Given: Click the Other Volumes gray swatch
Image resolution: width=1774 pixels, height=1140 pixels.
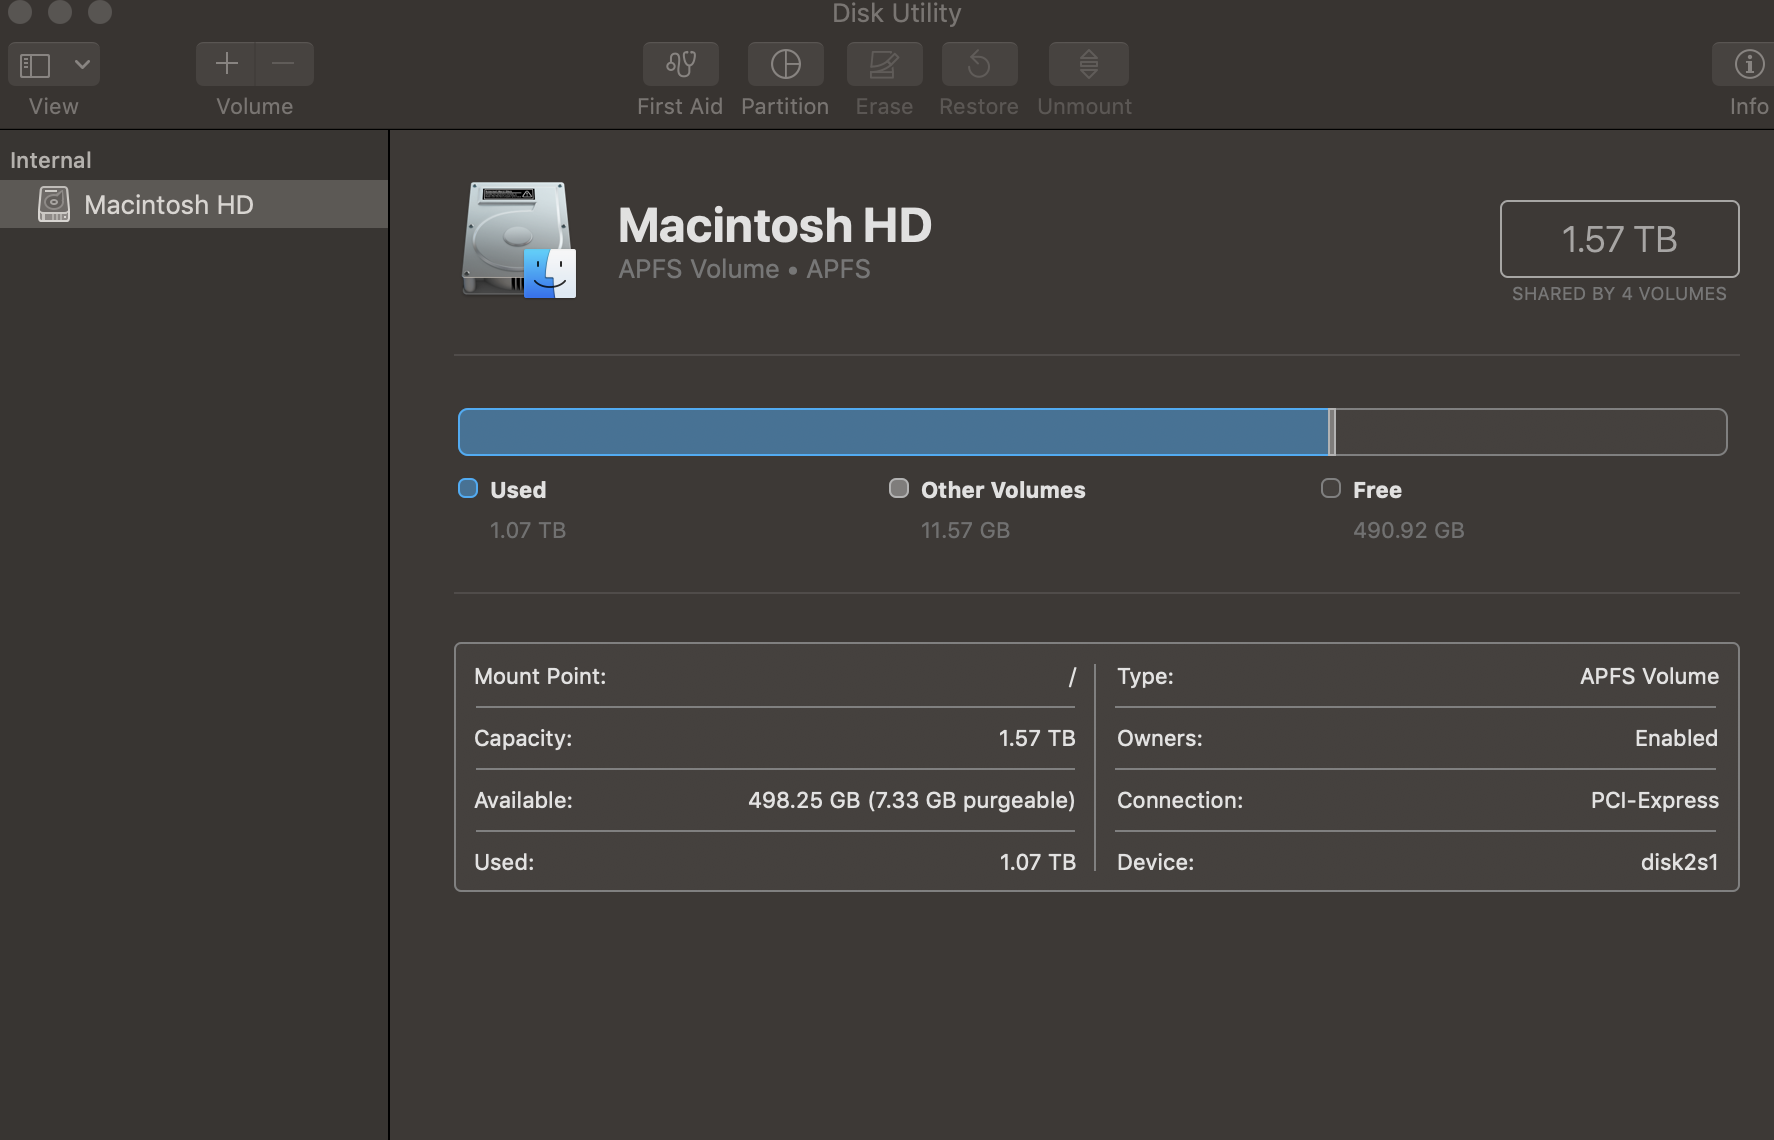Looking at the screenshot, I should point(899,488).
